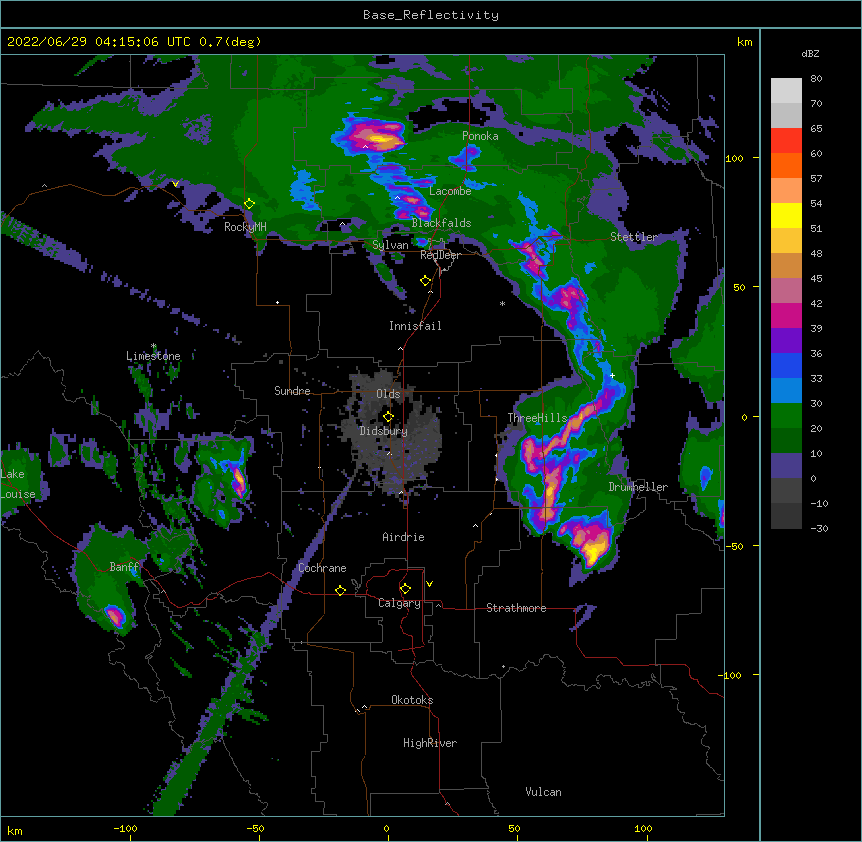Viewport: 862px width, 842px height.
Task: Click the white asterisk above Limestone label
Action: coord(153,346)
